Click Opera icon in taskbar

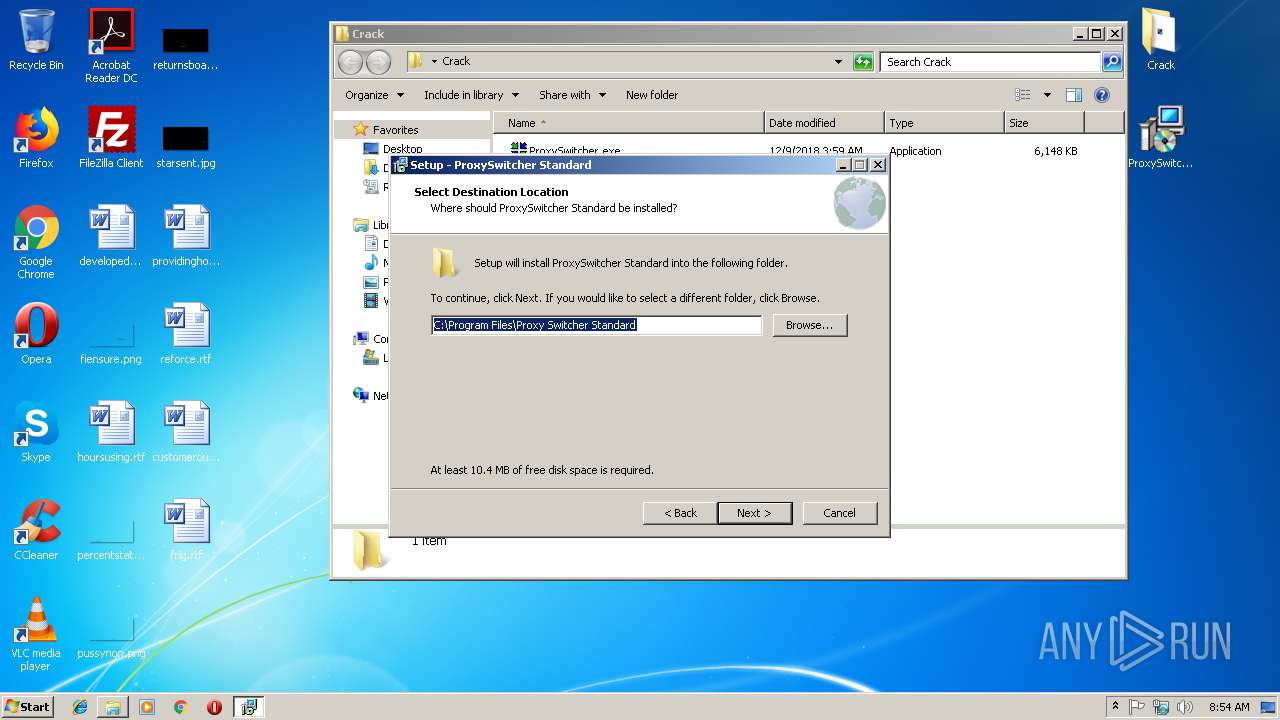pos(214,707)
